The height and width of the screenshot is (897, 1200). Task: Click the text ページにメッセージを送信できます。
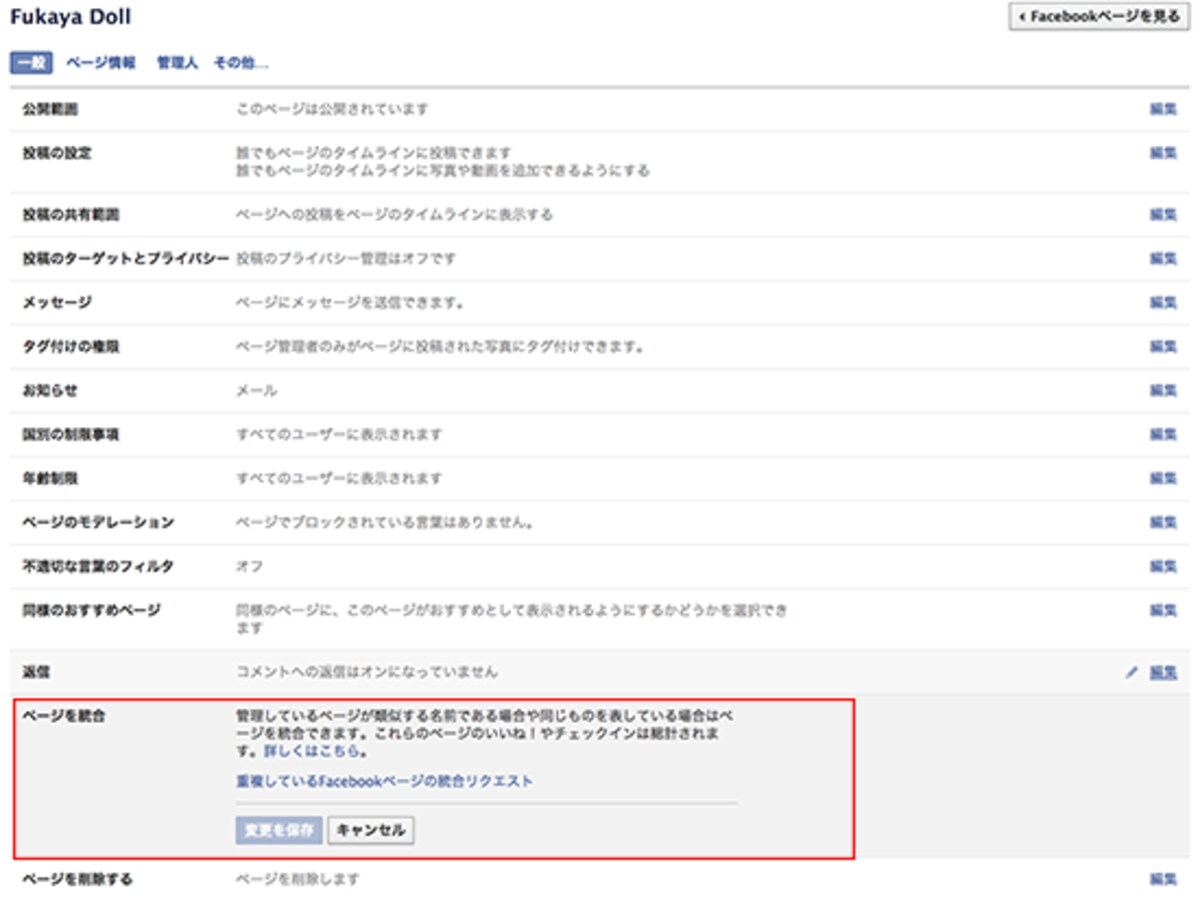coord(350,303)
